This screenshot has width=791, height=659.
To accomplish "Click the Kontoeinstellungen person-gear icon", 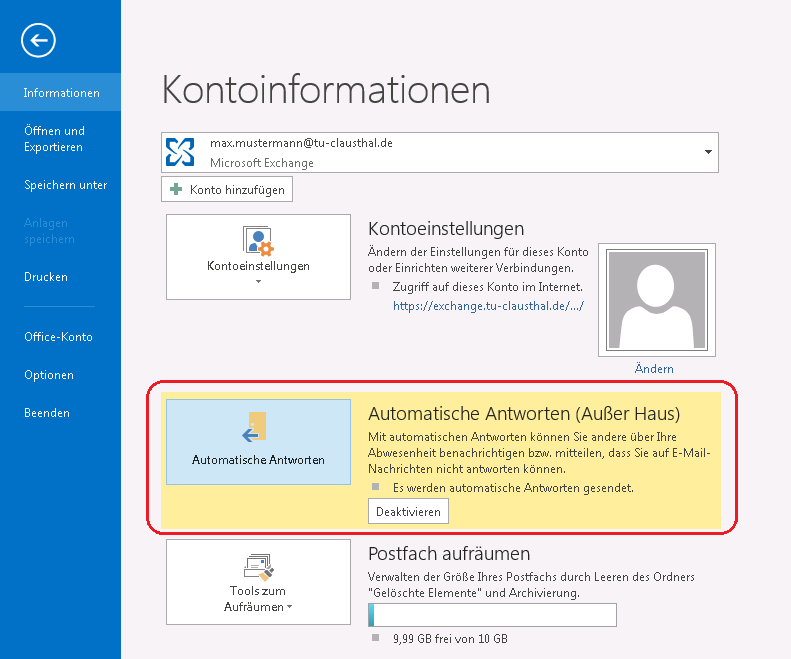I will click(258, 240).
